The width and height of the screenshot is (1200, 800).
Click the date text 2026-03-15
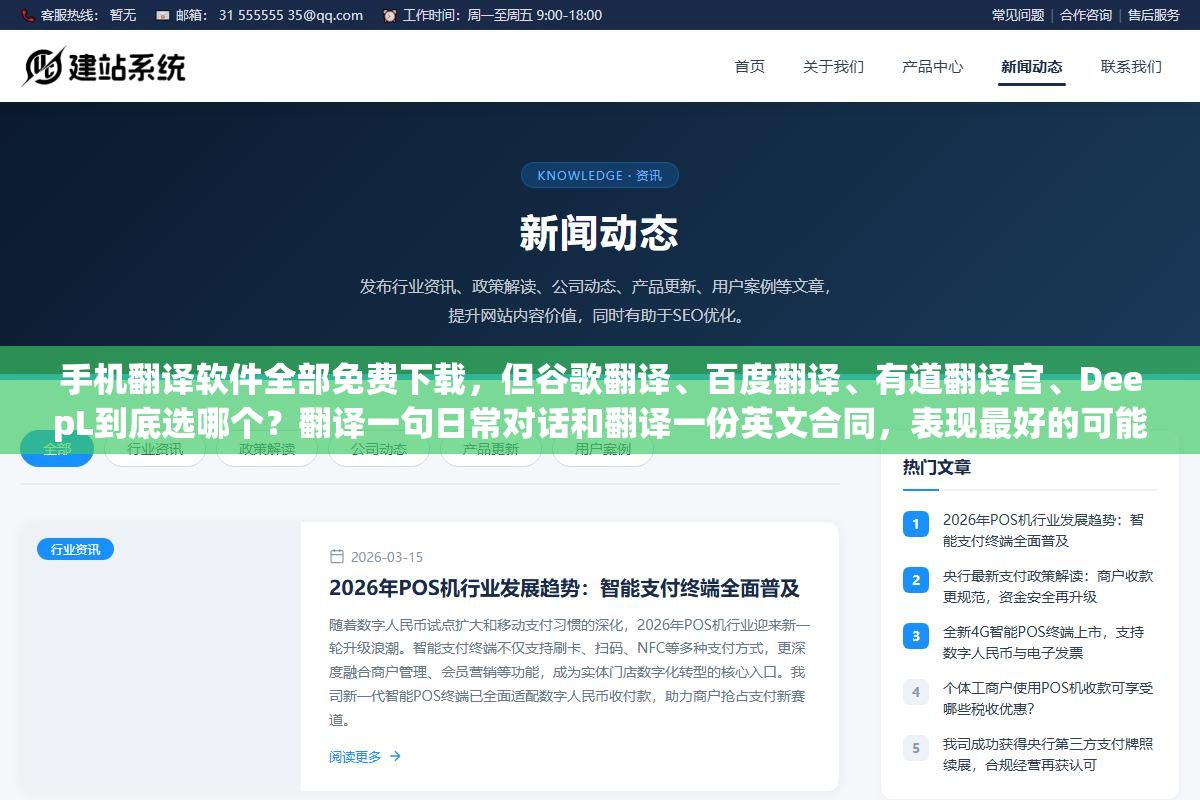[387, 557]
